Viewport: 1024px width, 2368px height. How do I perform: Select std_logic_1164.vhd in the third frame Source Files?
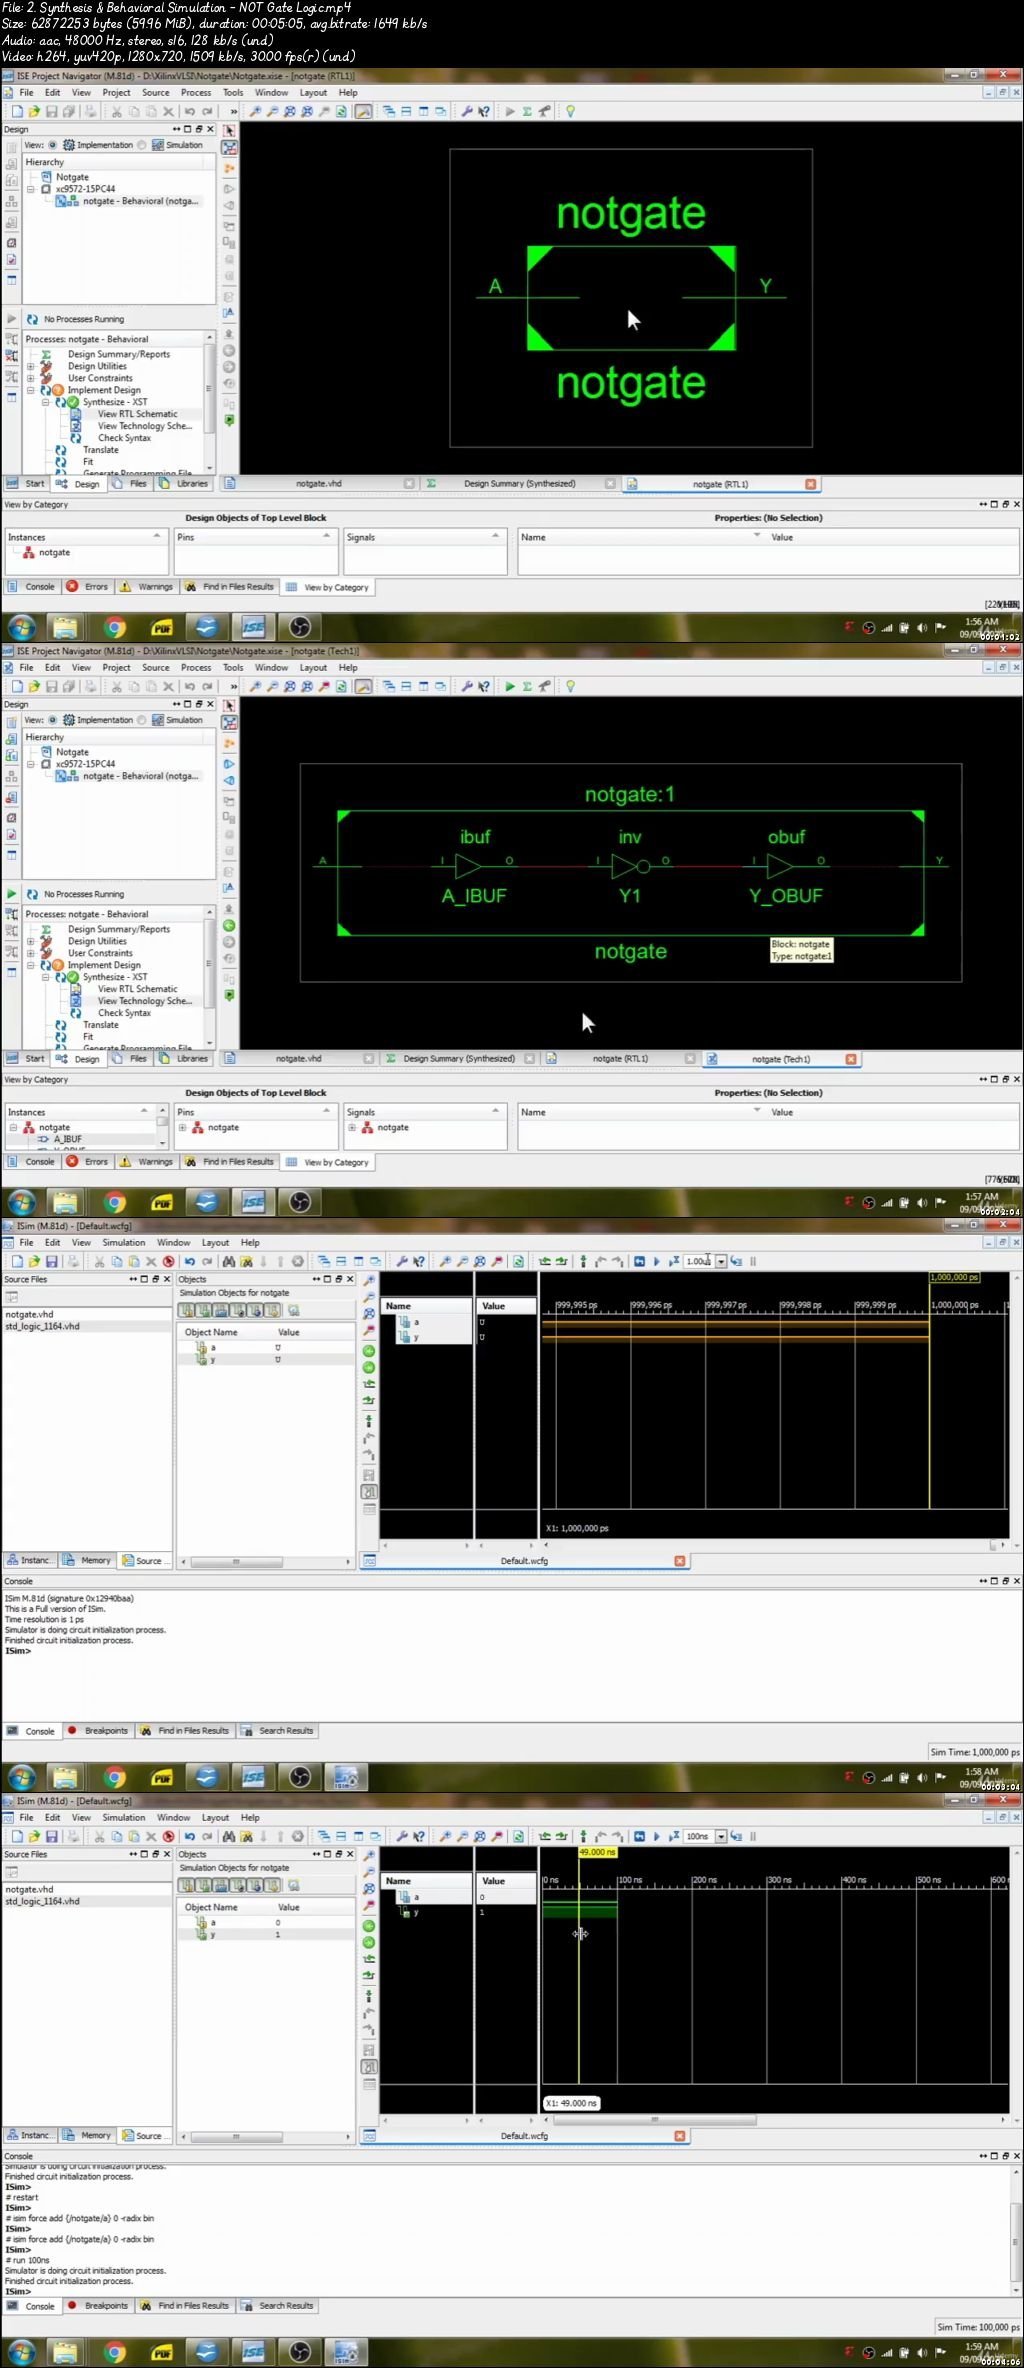(42, 1327)
